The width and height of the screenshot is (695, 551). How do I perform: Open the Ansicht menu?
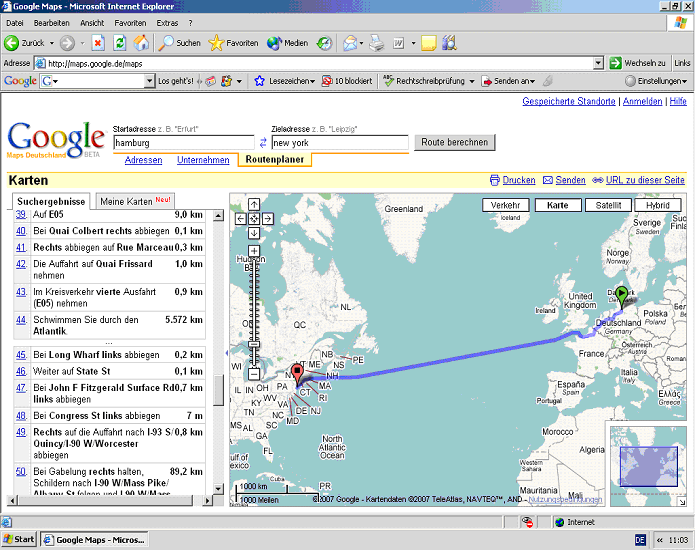(92, 23)
